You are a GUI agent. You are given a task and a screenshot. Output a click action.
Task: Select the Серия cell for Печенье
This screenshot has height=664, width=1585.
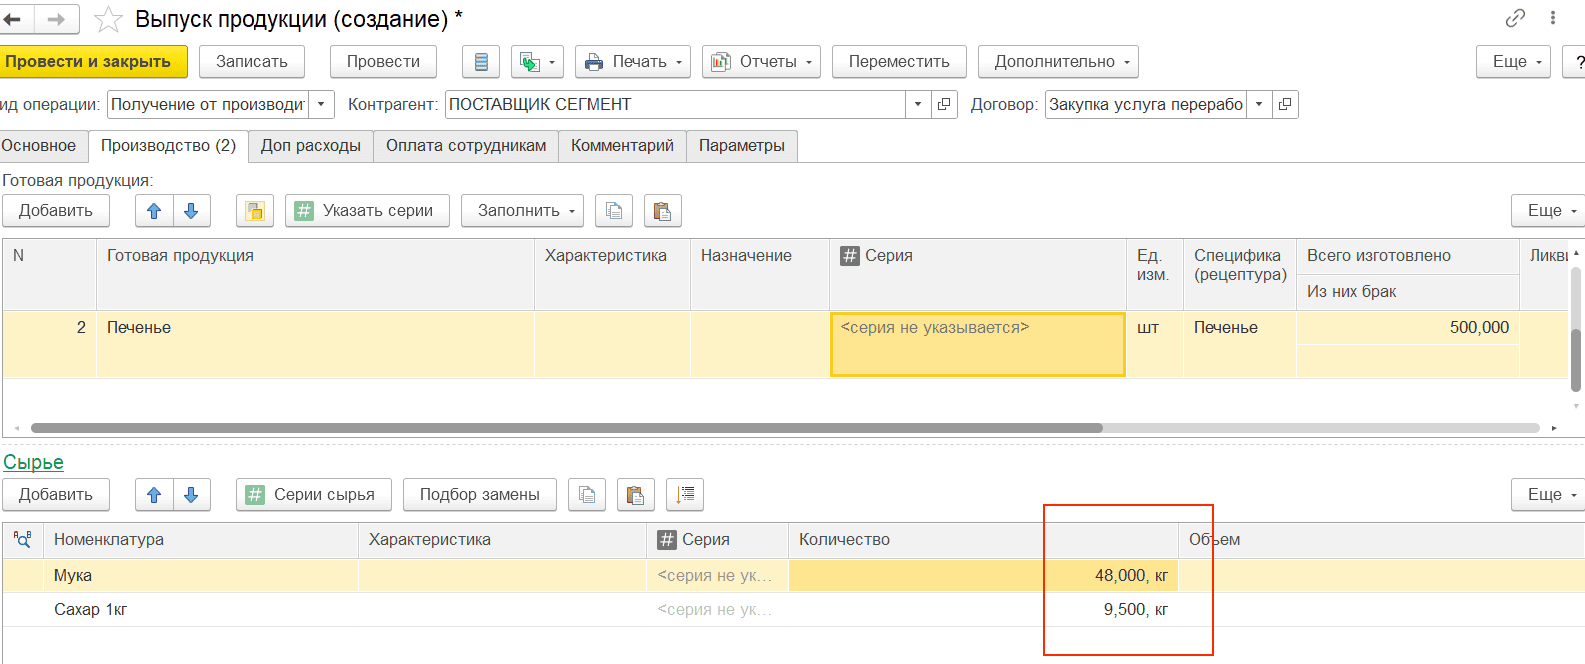coord(978,345)
